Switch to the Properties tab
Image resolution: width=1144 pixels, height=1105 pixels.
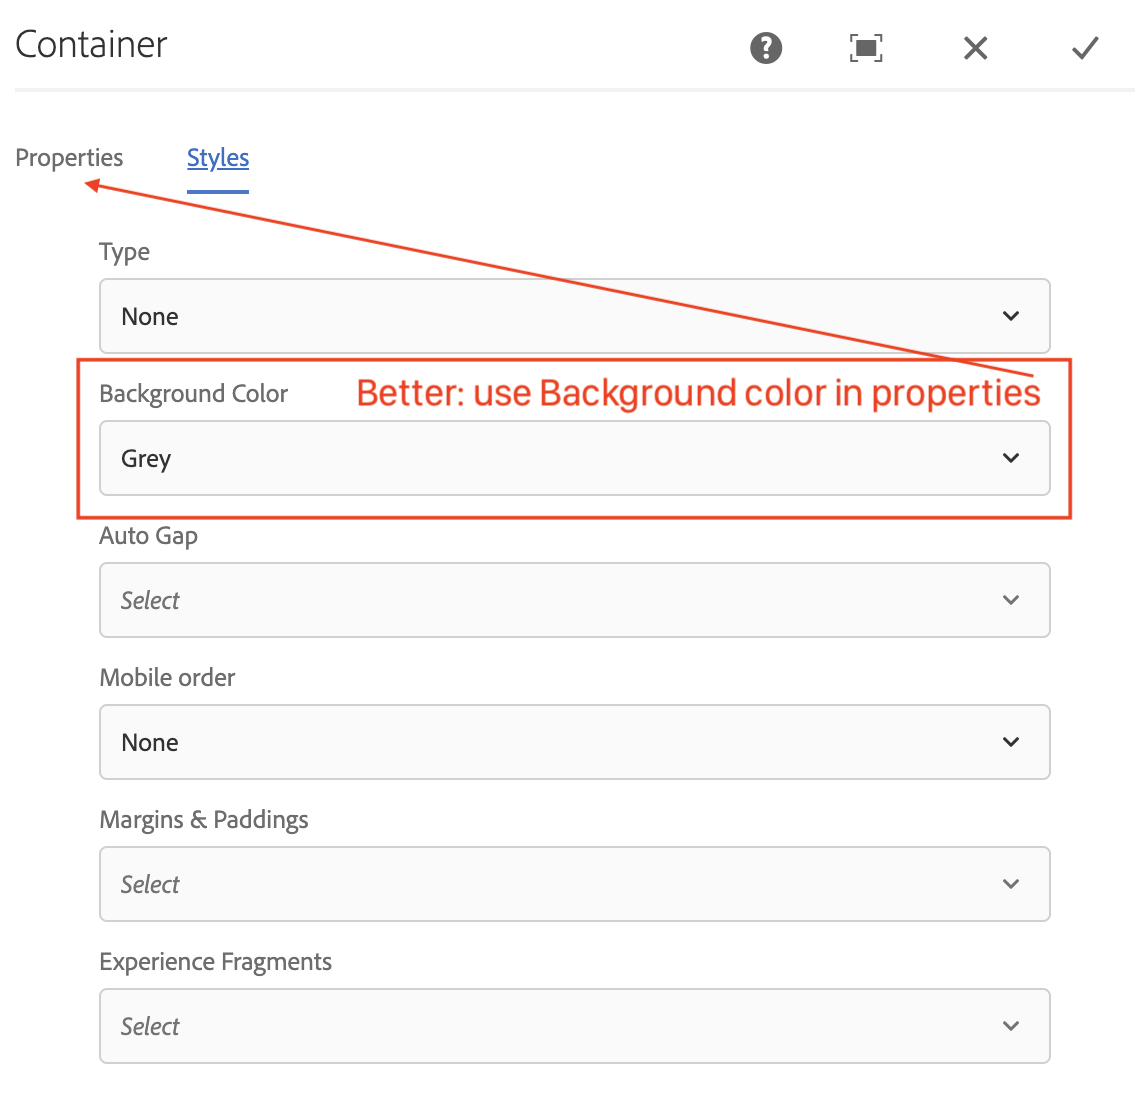[x=68, y=158]
